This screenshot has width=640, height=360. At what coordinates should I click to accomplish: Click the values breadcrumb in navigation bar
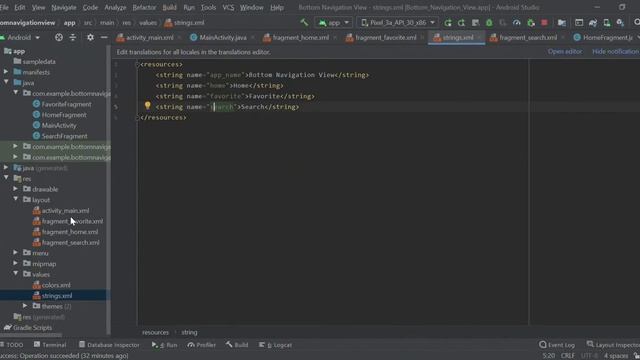(148, 23)
